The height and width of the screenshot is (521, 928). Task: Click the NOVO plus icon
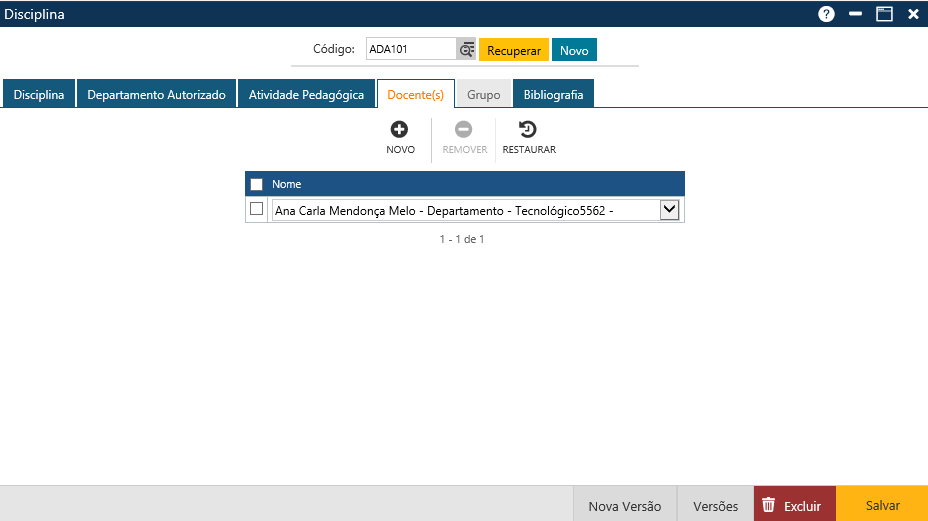coord(399,129)
